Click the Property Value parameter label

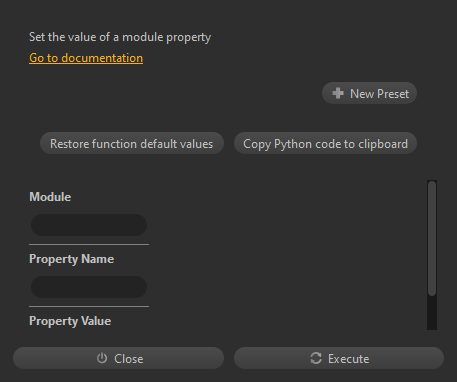[70, 321]
